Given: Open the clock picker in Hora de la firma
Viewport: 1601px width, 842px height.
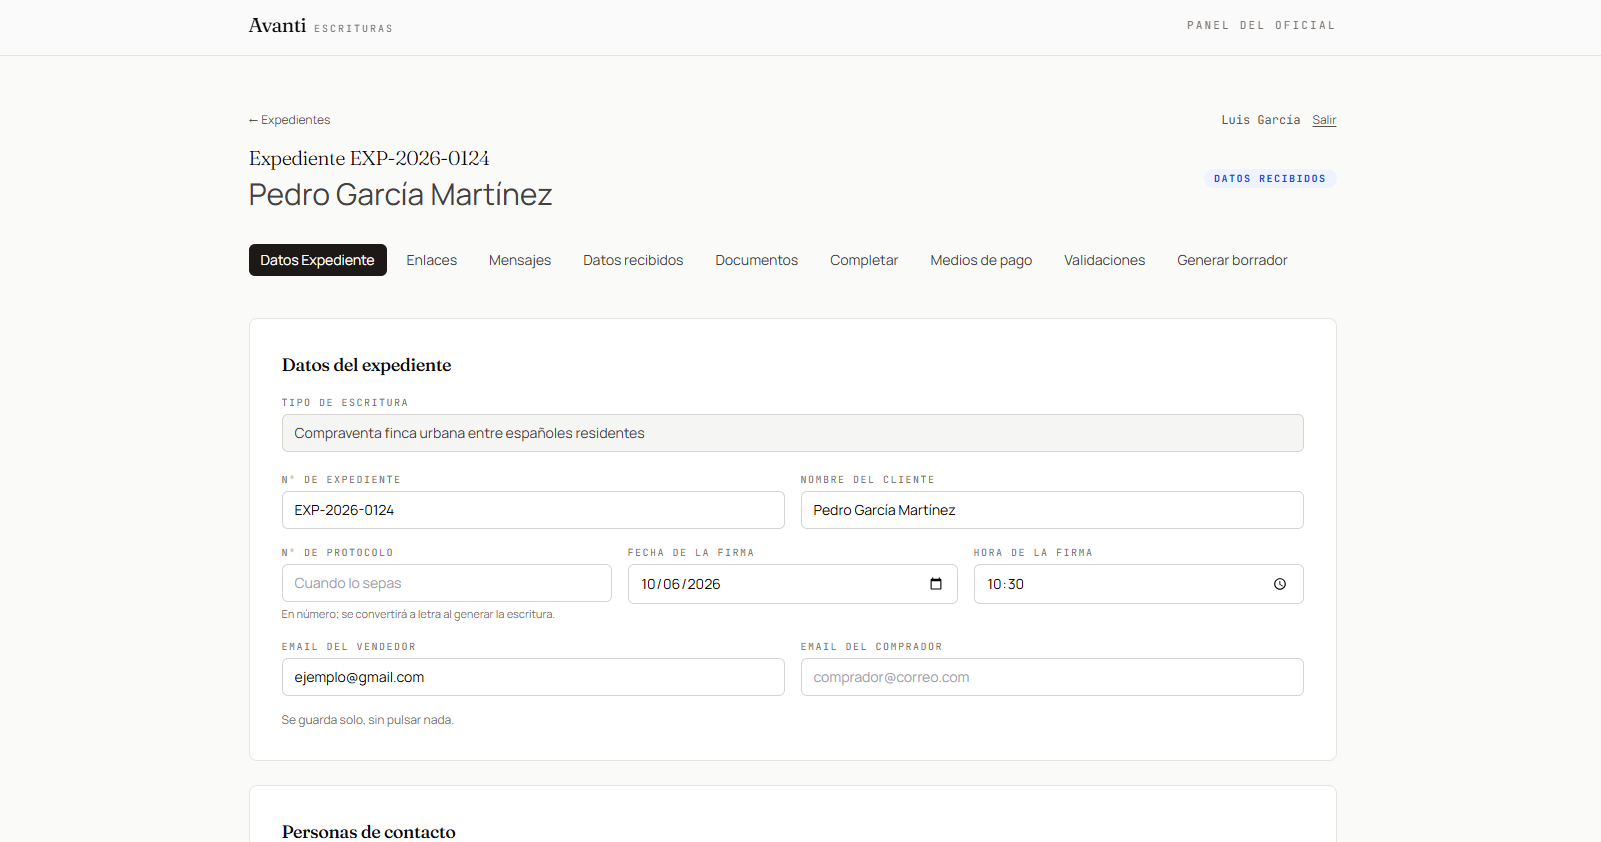Looking at the screenshot, I should point(1280,584).
